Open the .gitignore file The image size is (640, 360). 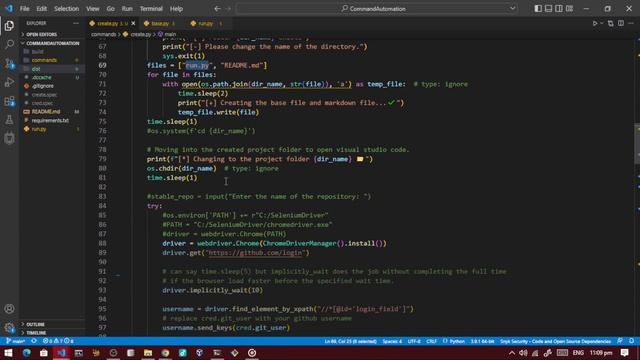(52, 86)
